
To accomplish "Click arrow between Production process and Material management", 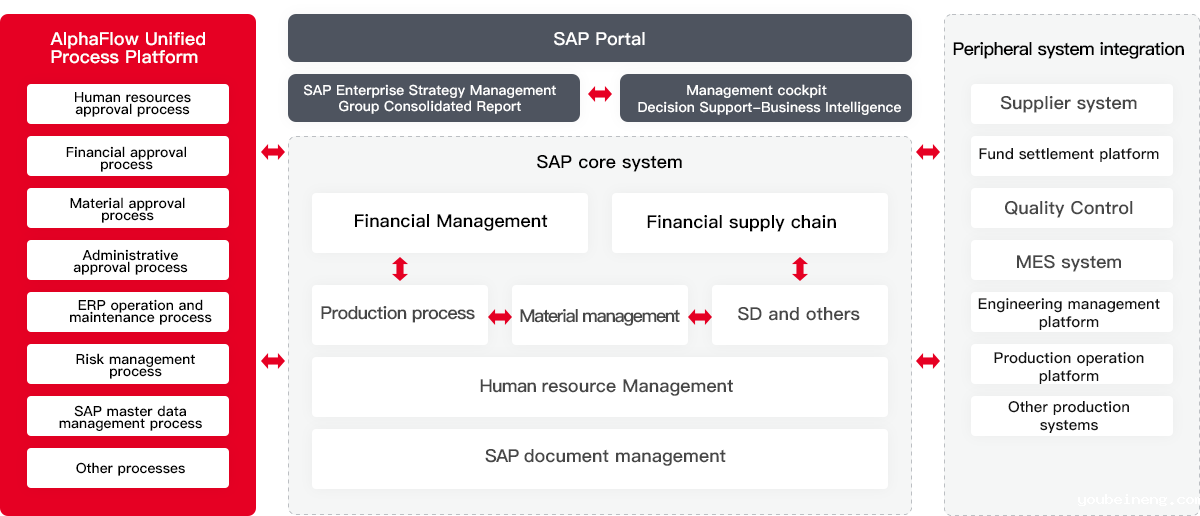I will 500,317.
